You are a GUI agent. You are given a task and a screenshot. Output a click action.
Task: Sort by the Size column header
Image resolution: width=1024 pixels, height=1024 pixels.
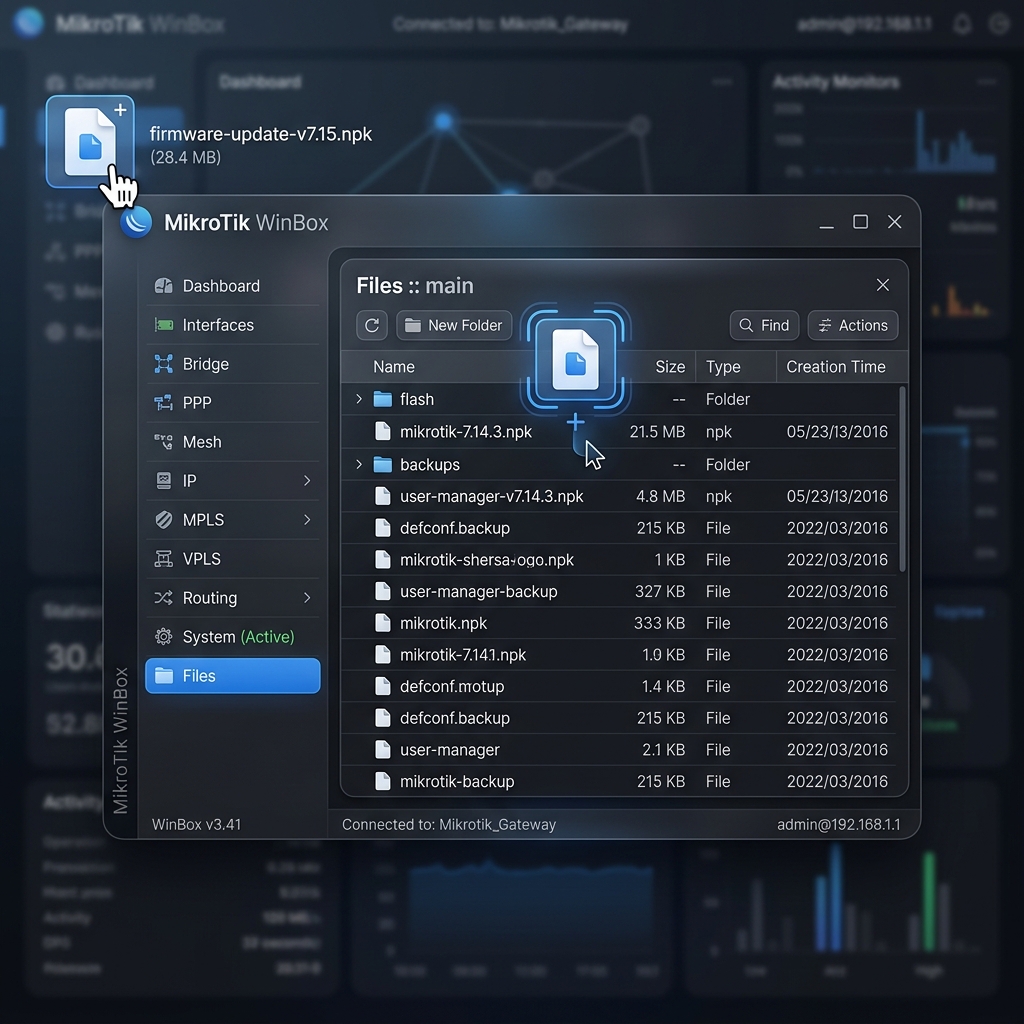click(670, 367)
